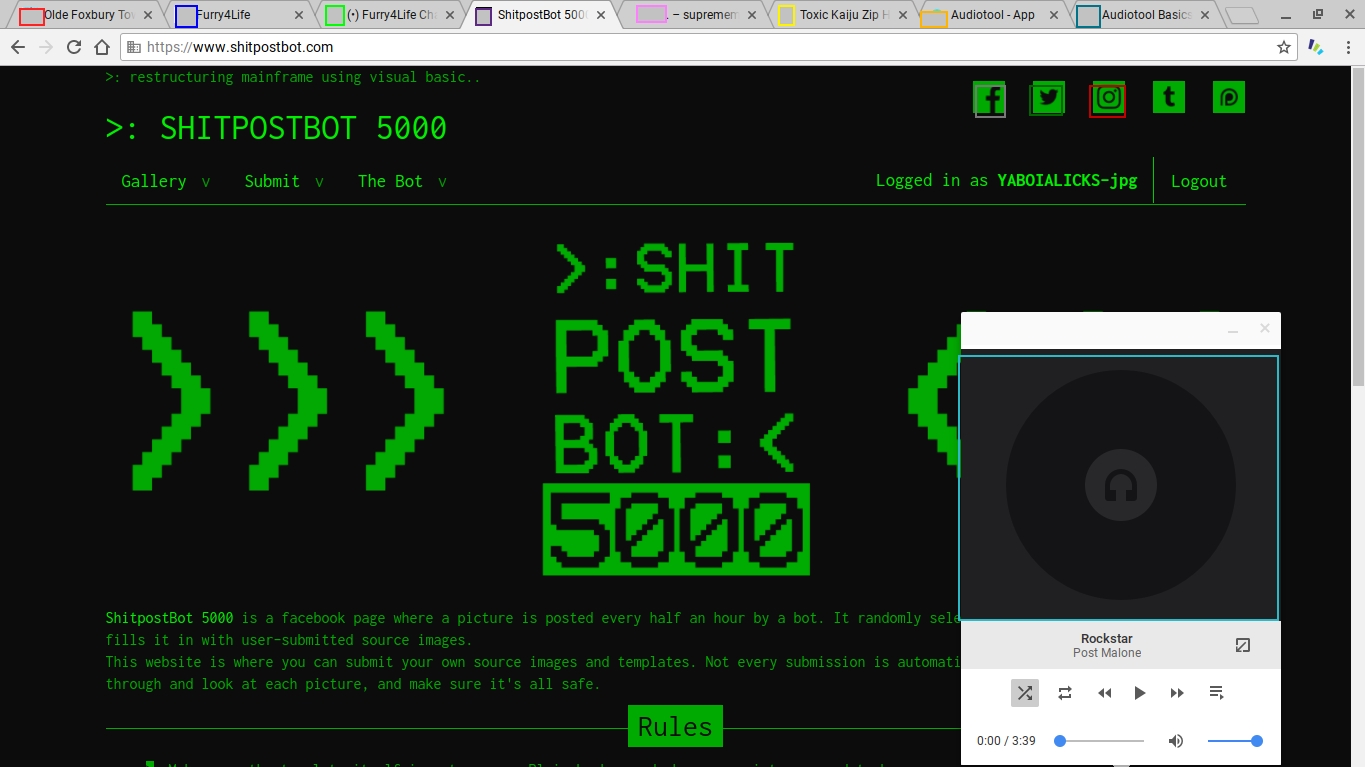Open the ShitpostBot Facebook page icon
This screenshot has height=767, width=1365.
point(990,98)
